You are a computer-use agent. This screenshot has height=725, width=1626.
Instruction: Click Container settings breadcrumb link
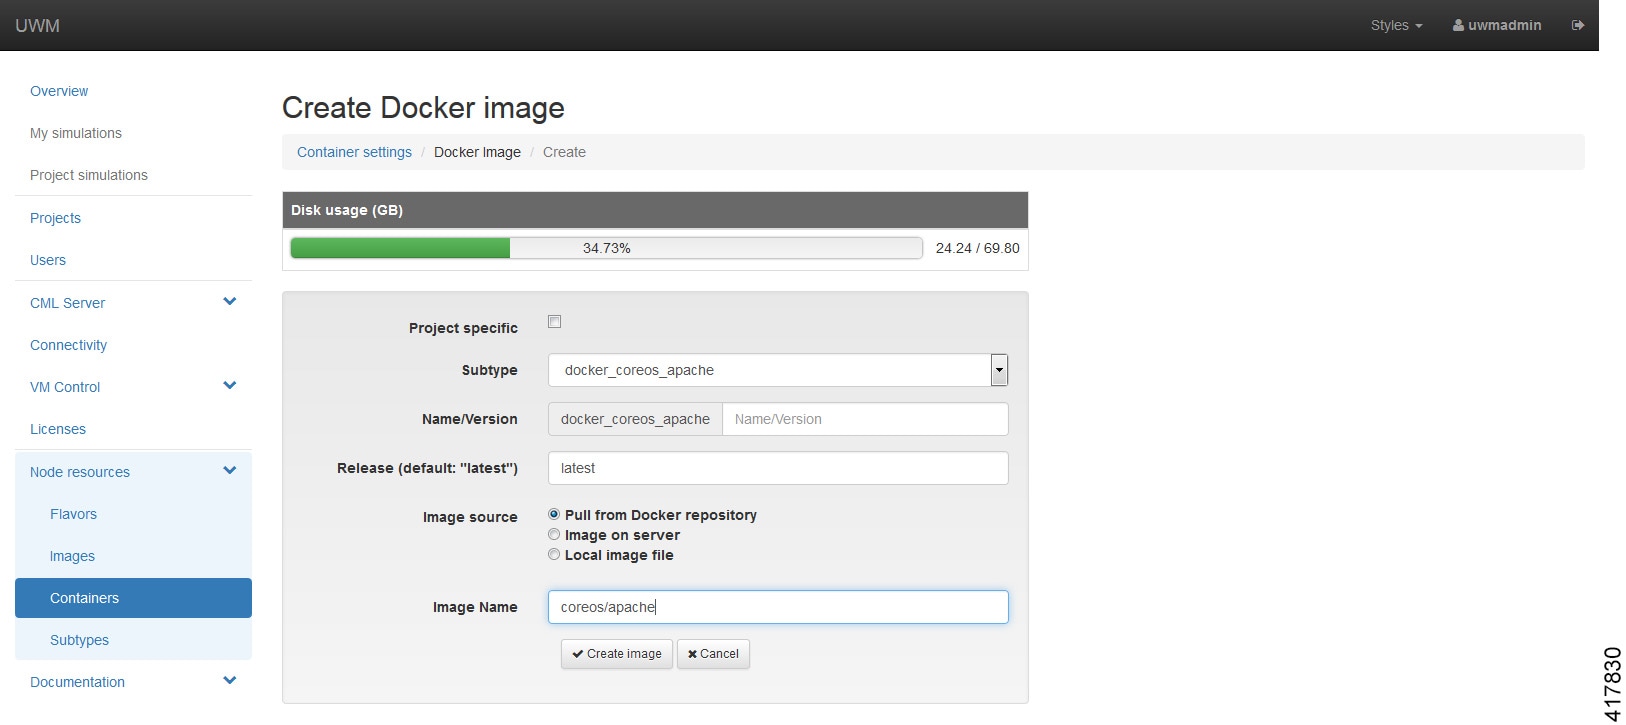pyautogui.click(x=354, y=152)
